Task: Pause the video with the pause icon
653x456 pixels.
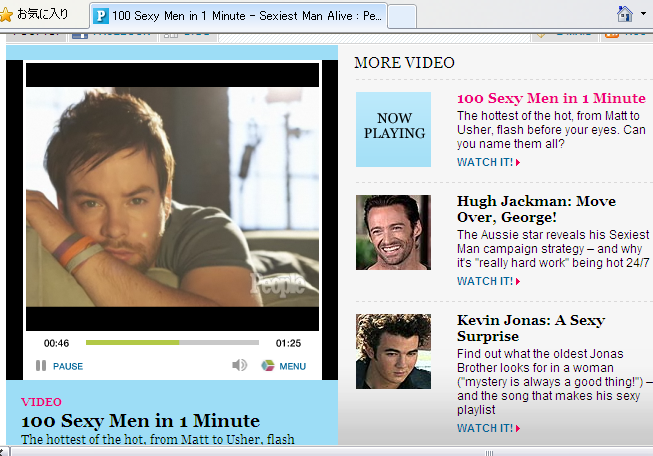Action: [41, 366]
